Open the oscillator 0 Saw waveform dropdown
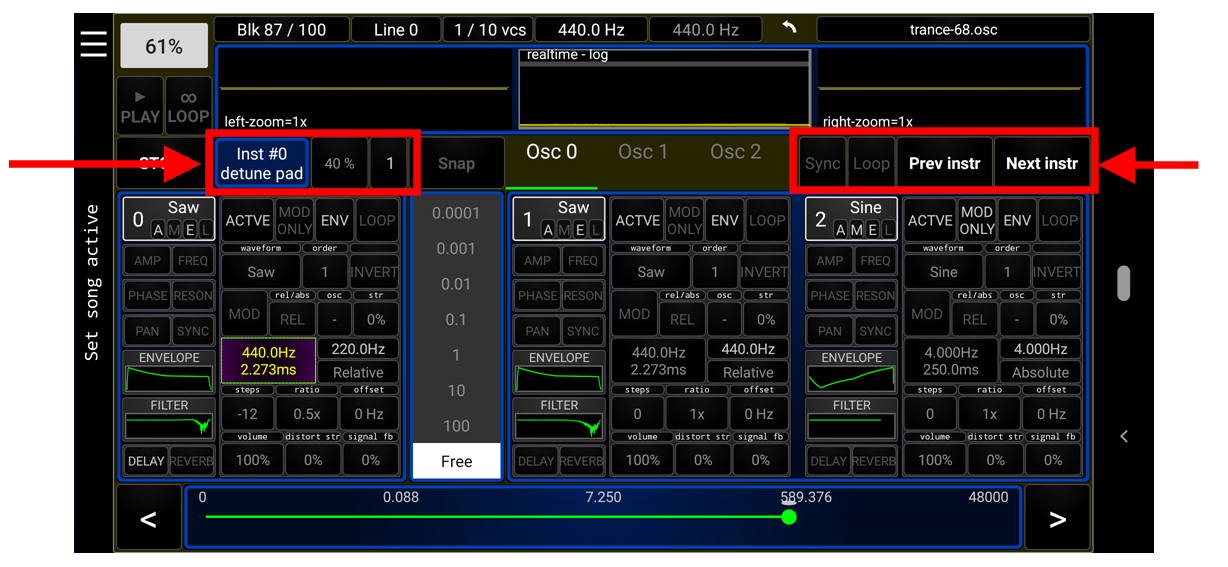1228x567 pixels. (x=261, y=272)
